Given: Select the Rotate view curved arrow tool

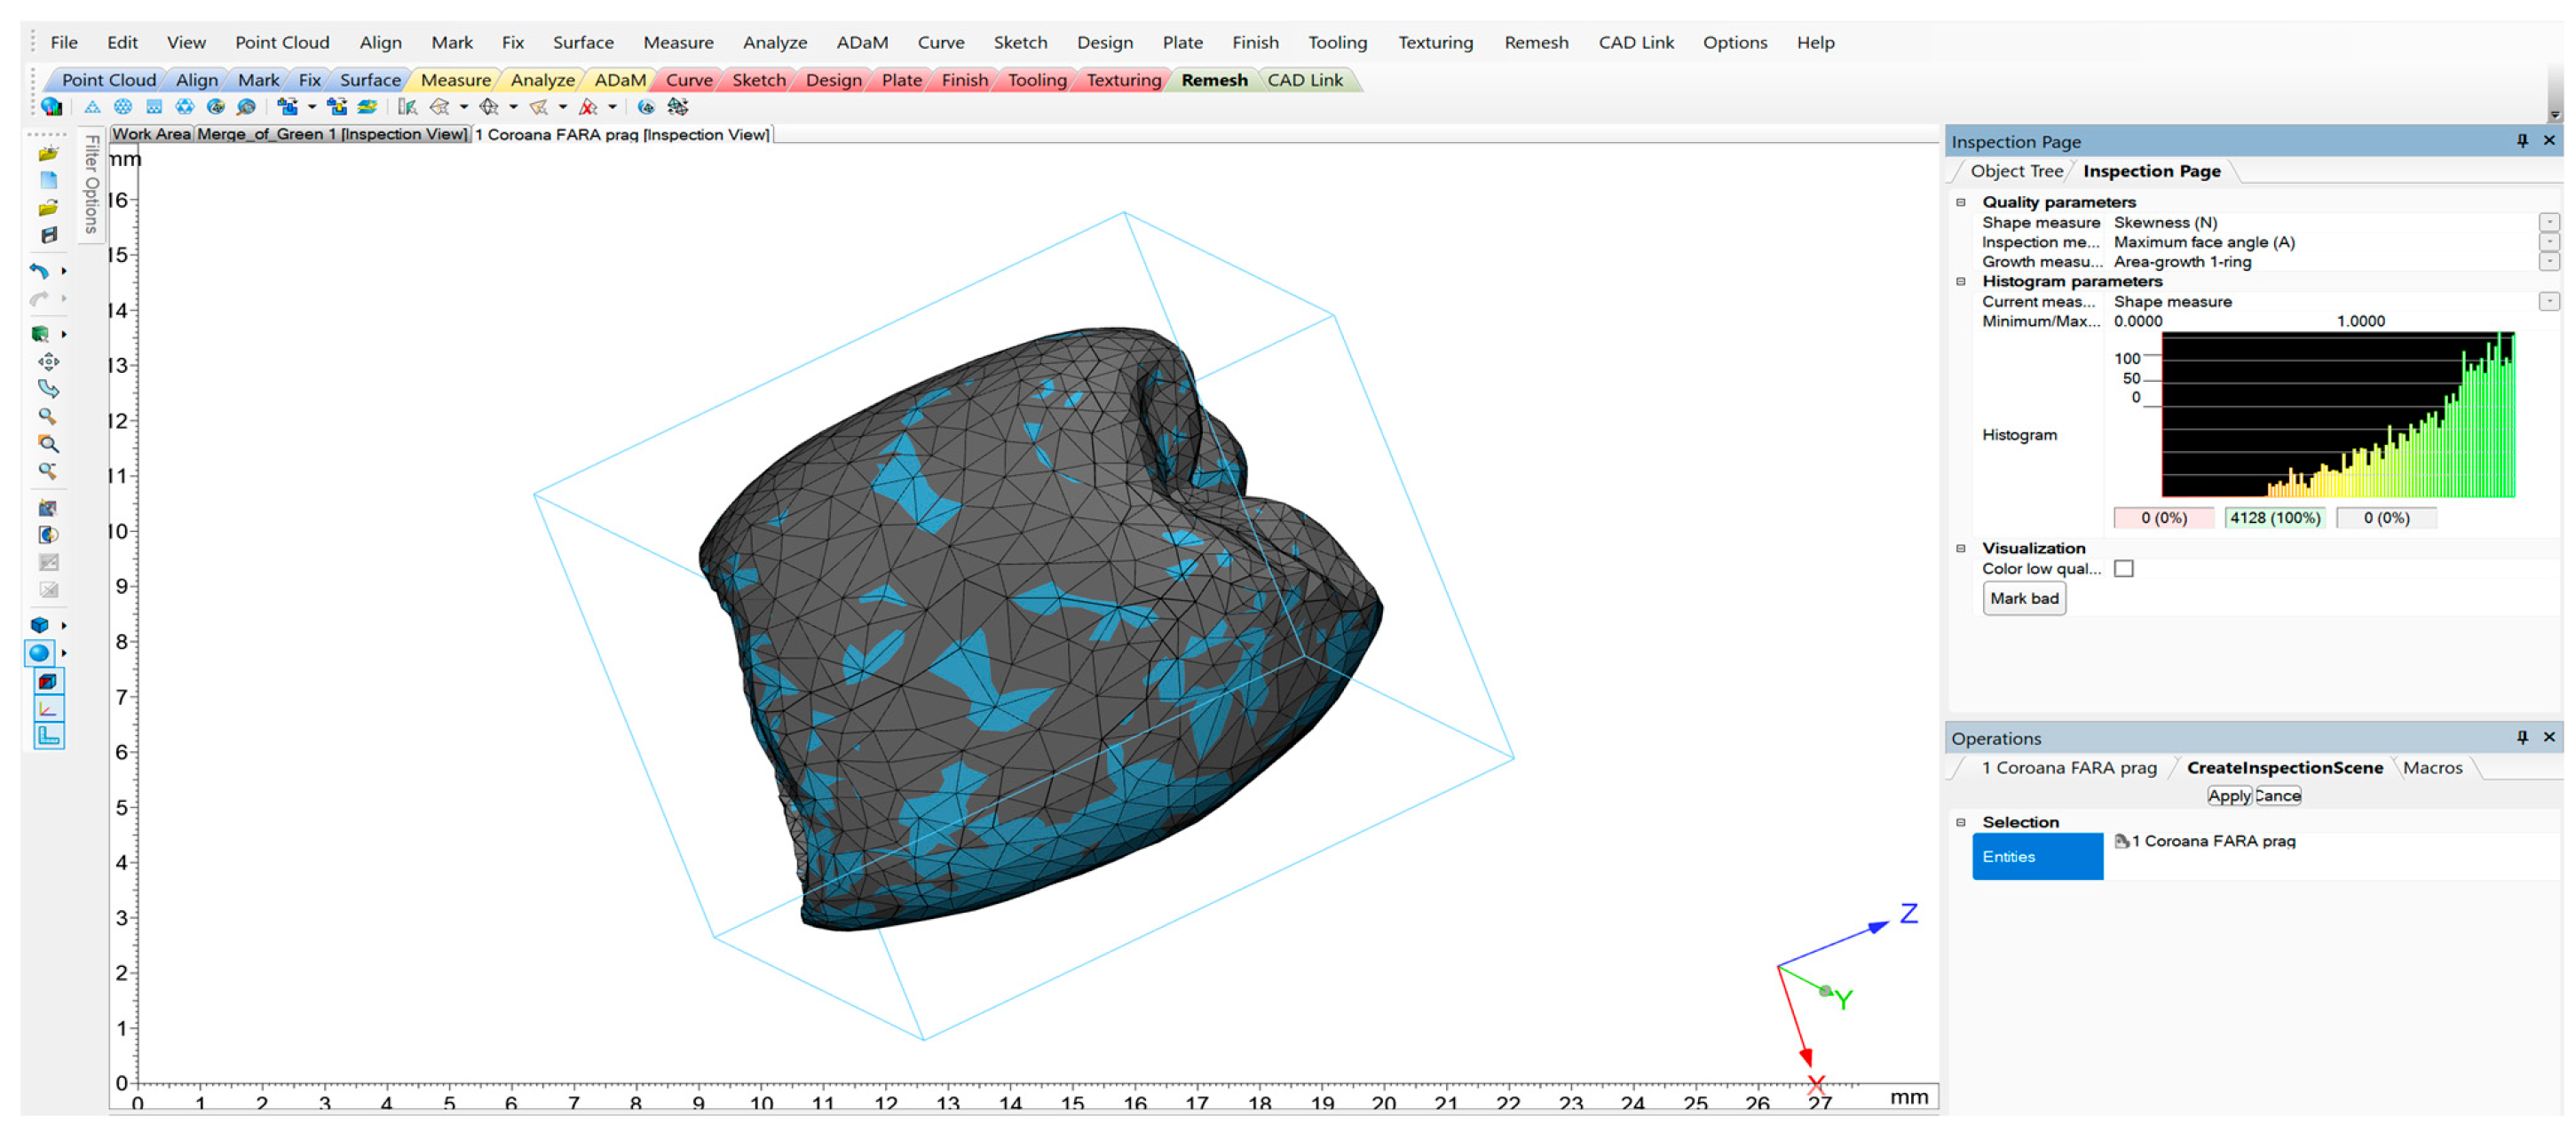Looking at the screenshot, I should tap(48, 389).
